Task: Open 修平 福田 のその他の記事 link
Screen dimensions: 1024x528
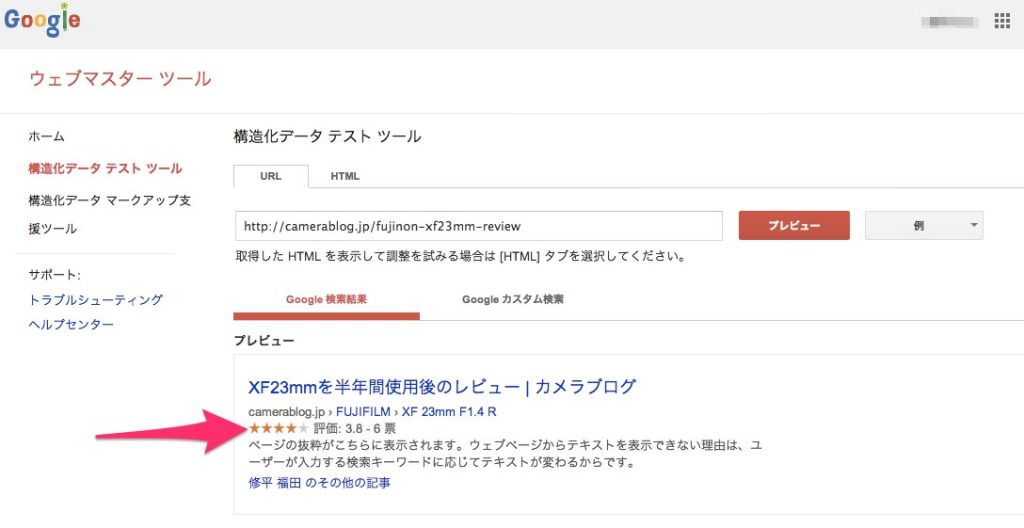Action: click(319, 484)
